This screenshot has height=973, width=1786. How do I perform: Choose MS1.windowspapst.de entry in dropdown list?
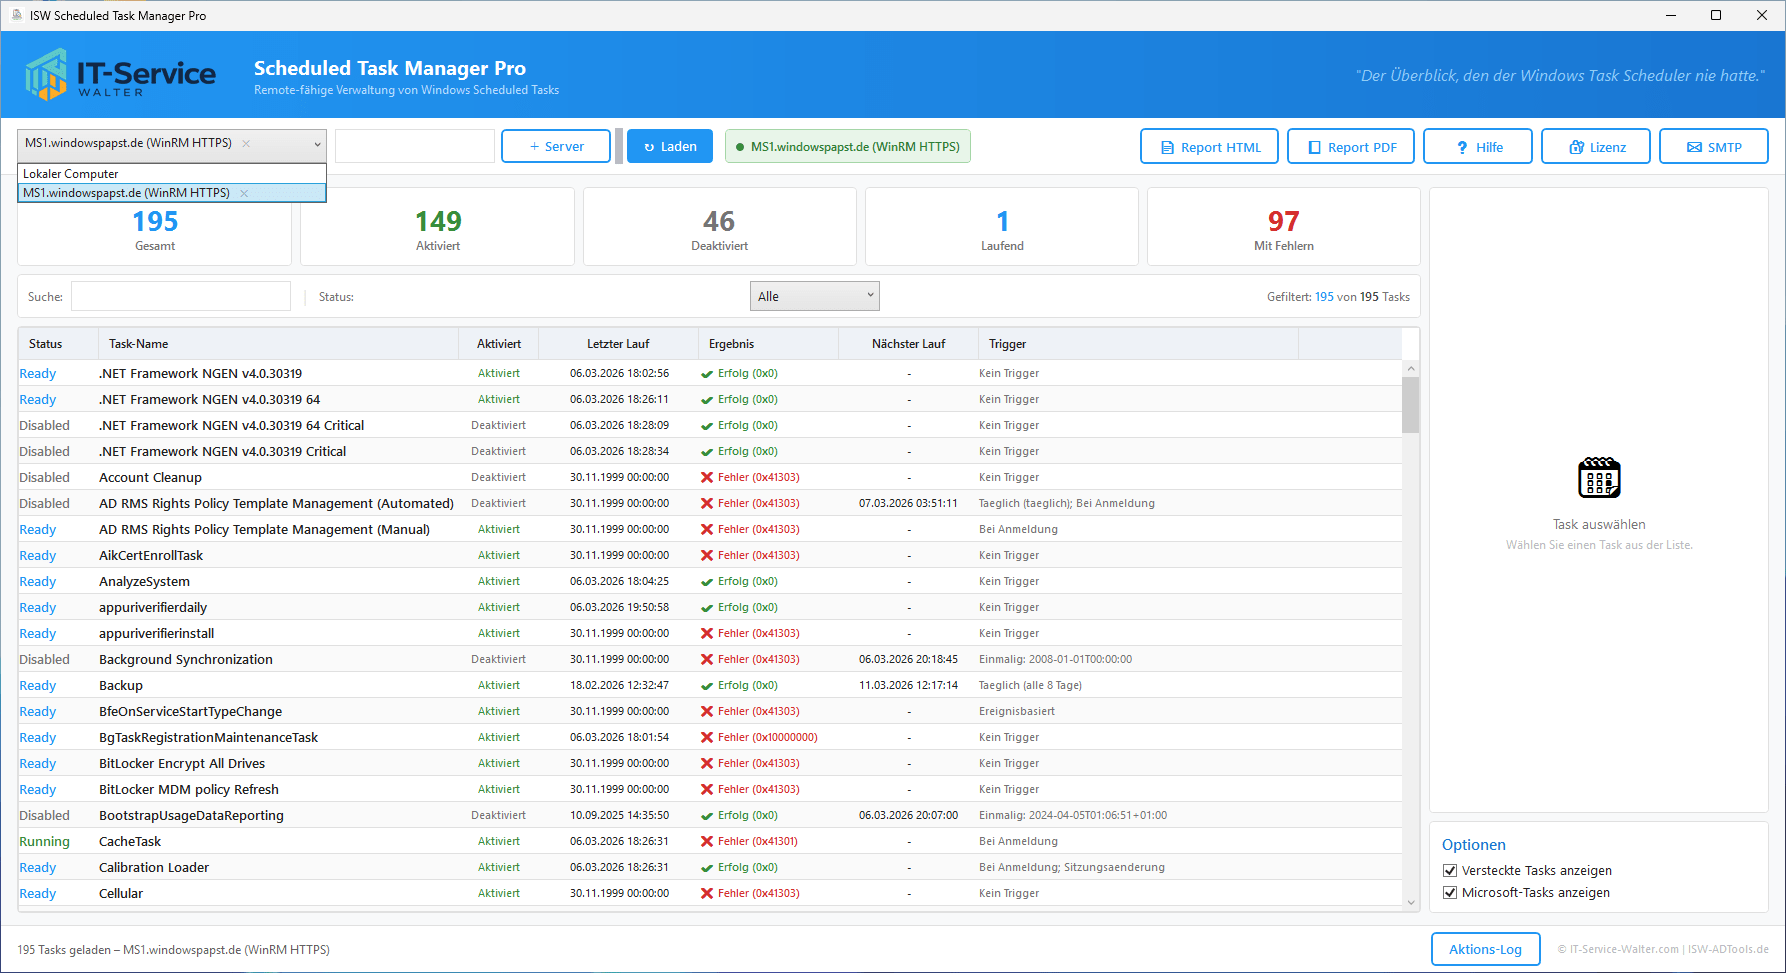(x=127, y=193)
